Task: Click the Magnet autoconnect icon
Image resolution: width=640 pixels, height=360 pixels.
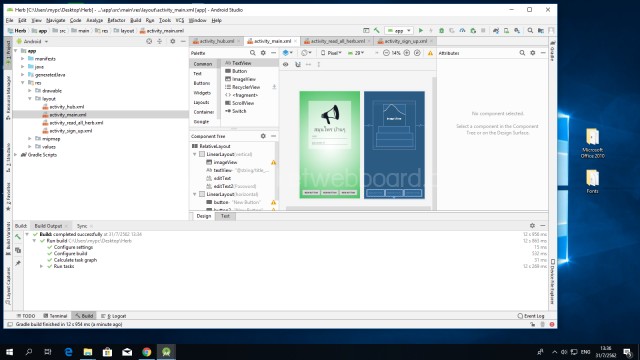Action: coord(298,64)
